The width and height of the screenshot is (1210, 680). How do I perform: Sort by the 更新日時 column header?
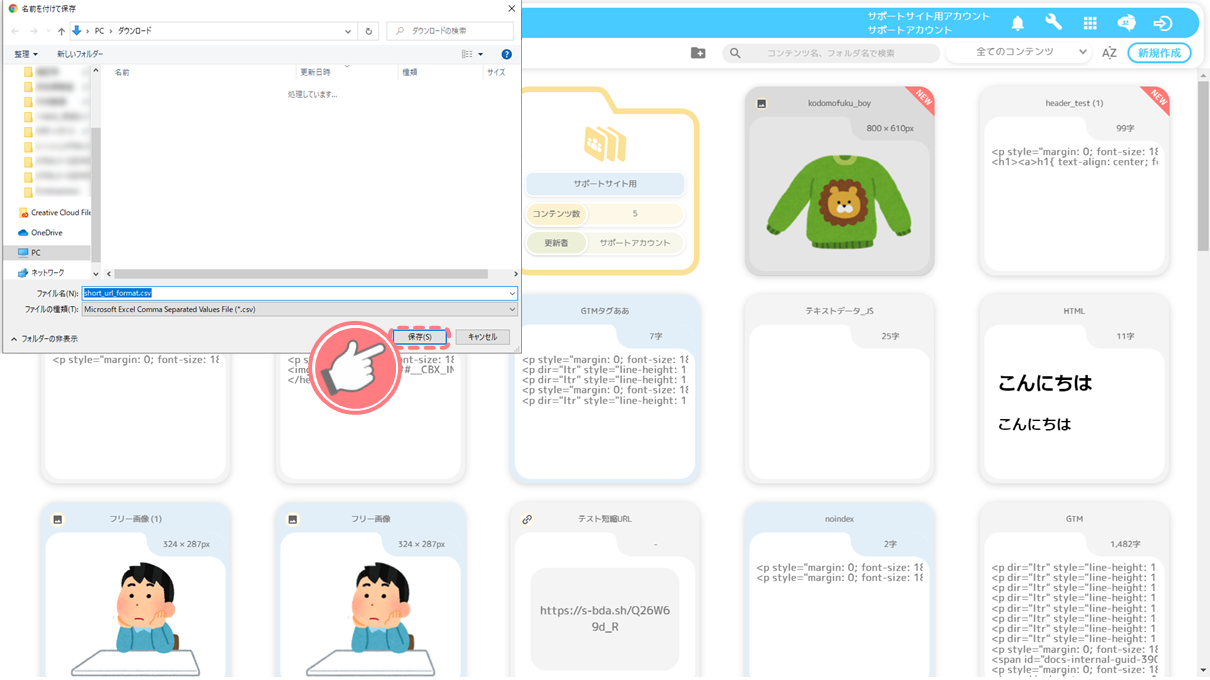pos(315,72)
